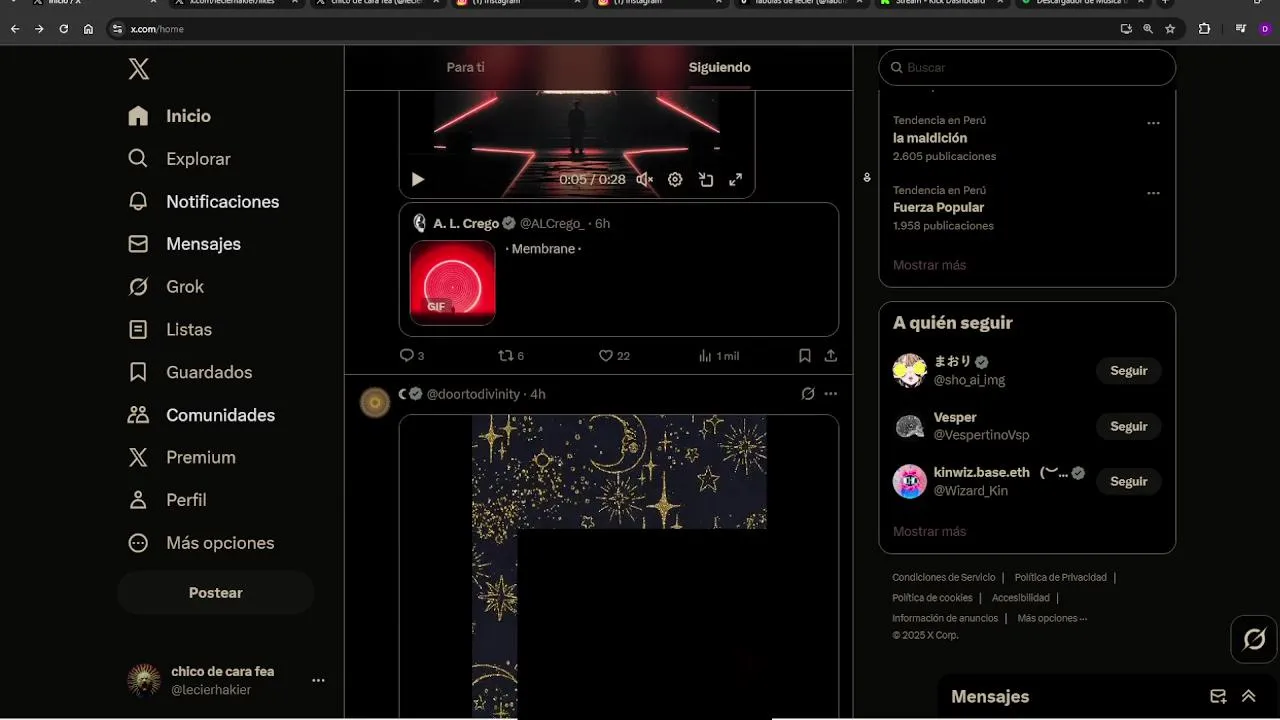Open Vesper's profile avatar
Image resolution: width=1280 pixels, height=720 pixels.
[910, 427]
